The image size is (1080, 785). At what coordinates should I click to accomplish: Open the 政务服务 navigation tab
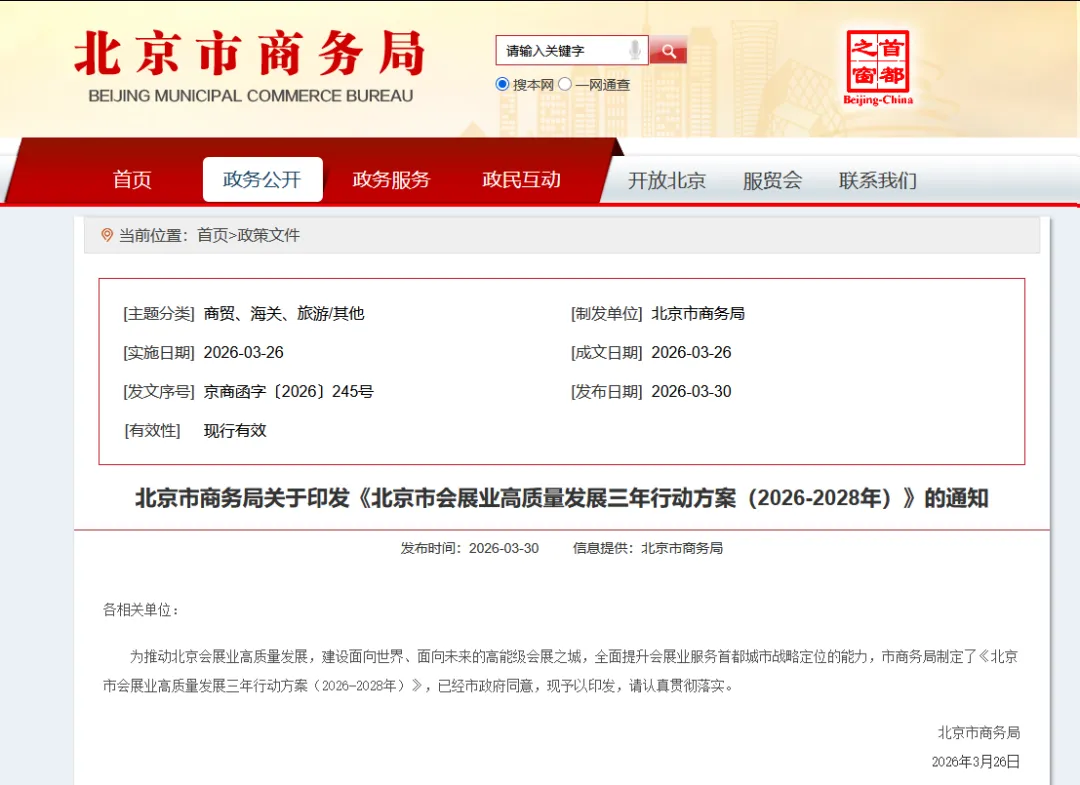tap(391, 180)
